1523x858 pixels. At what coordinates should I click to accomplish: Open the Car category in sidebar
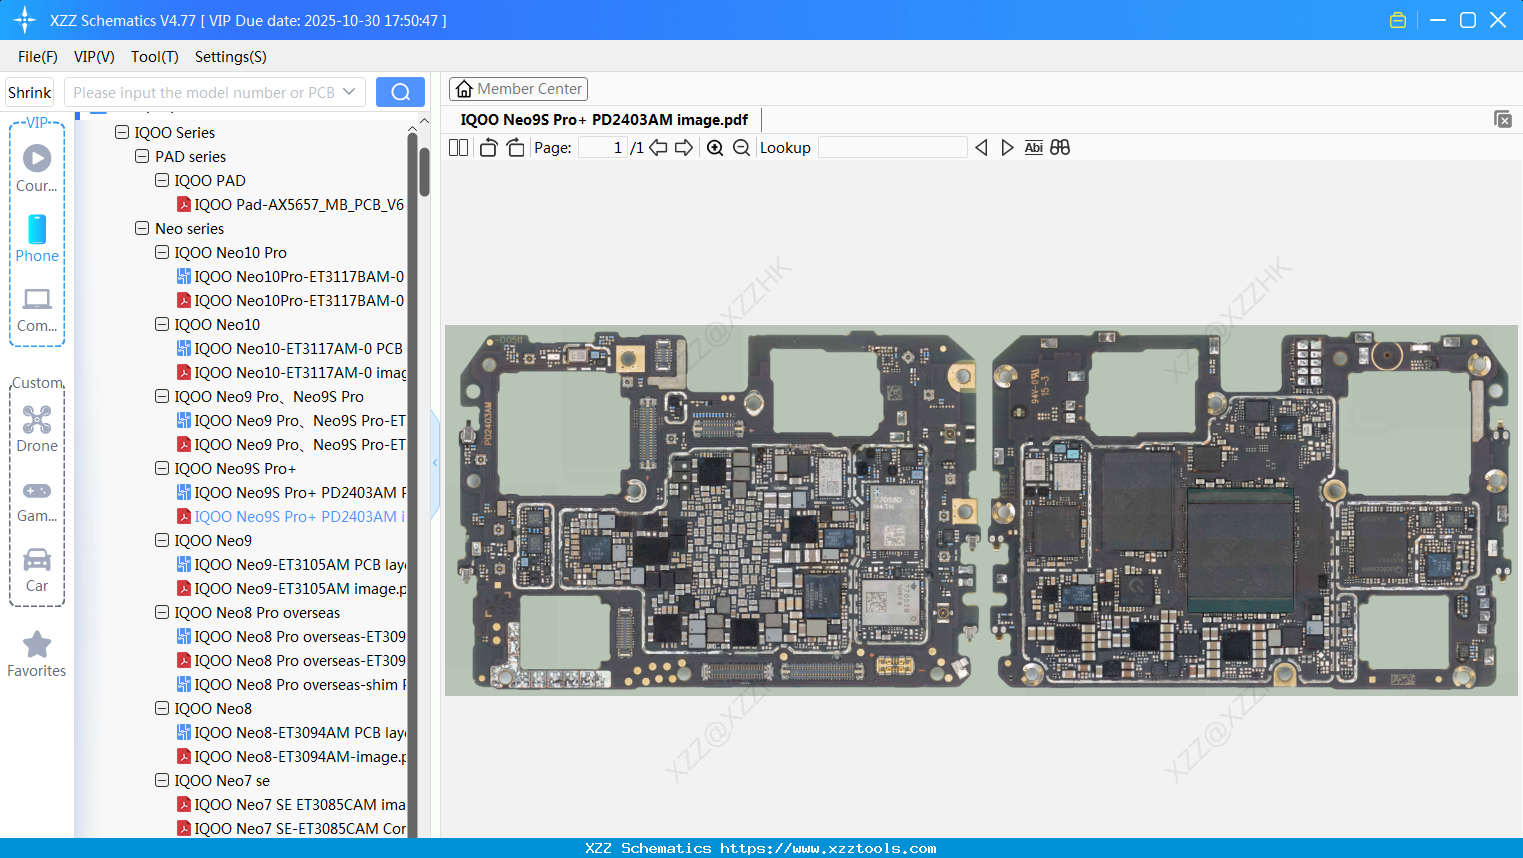[x=37, y=569]
